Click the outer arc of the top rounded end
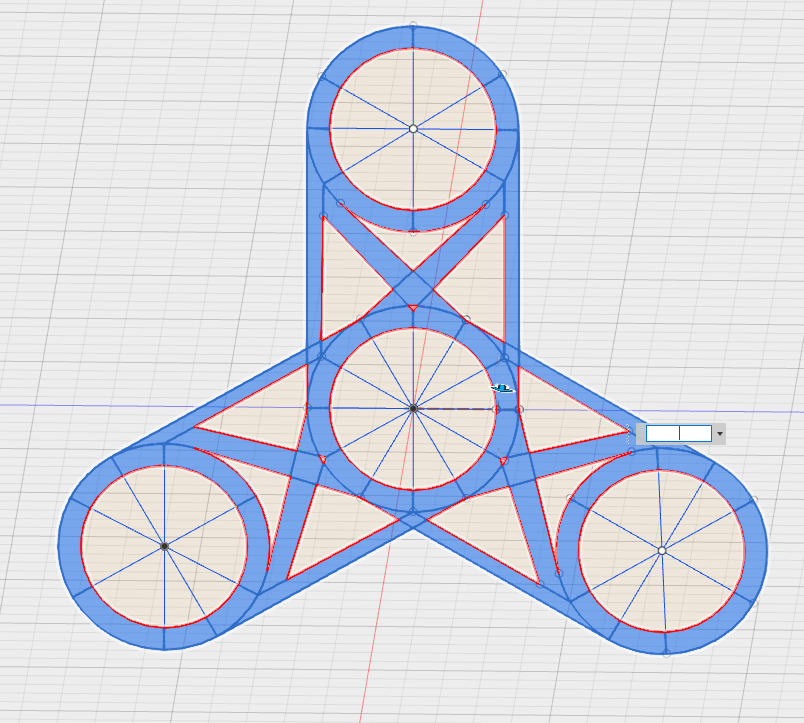The height and width of the screenshot is (723, 804). (413, 24)
